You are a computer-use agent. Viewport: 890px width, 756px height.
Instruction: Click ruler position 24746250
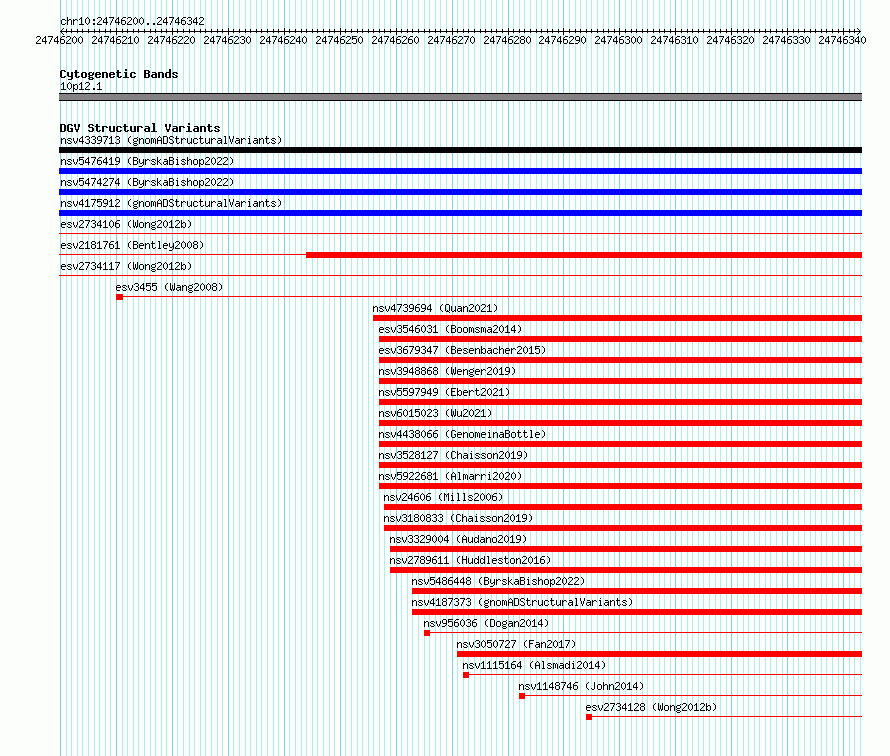click(339, 40)
